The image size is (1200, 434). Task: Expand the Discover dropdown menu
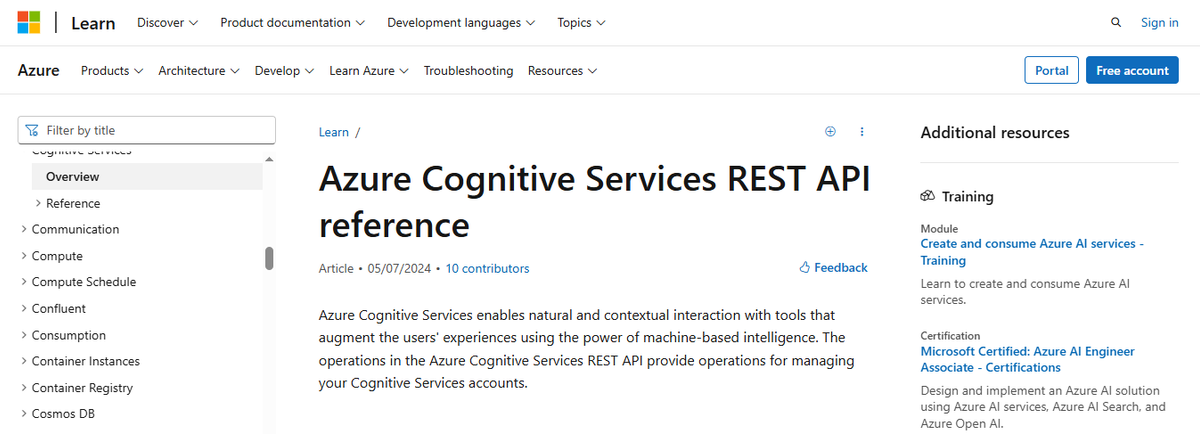click(x=167, y=22)
